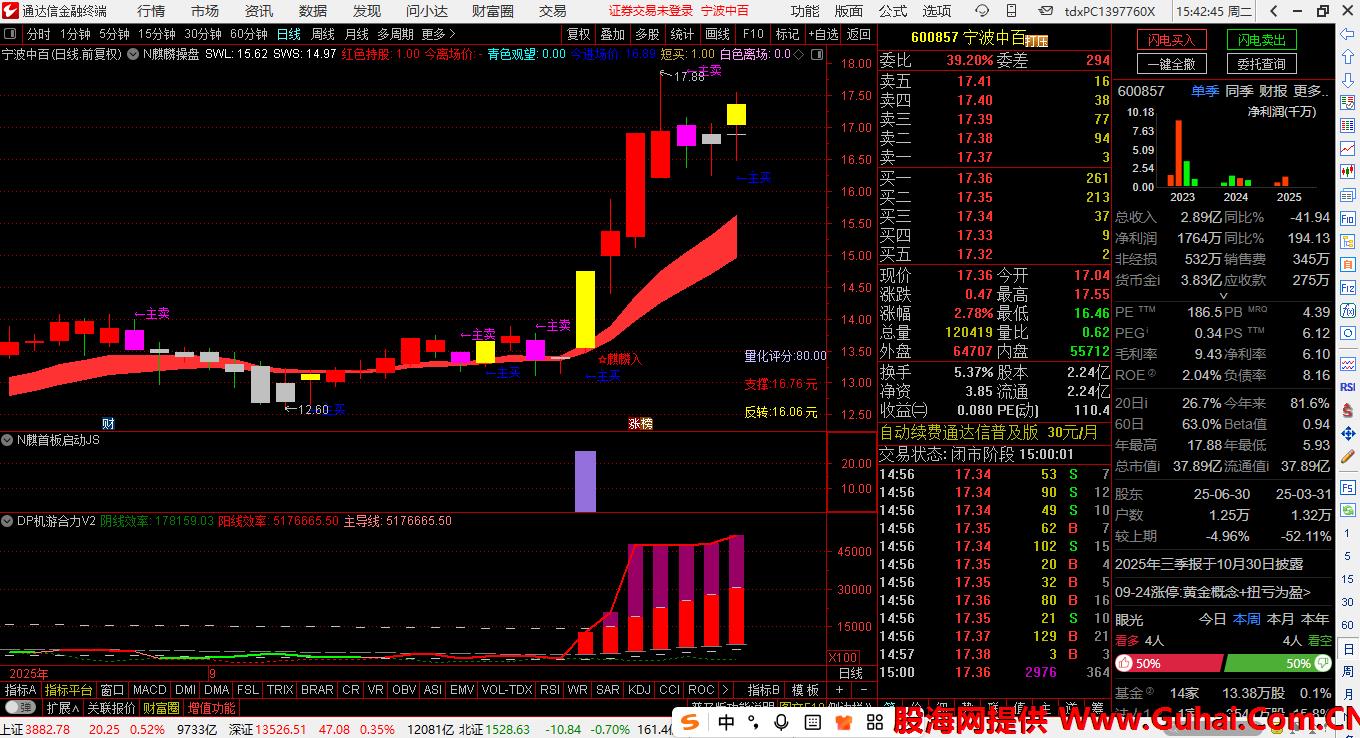Click the panel layout icon left of 分时
Image resolution: width=1360 pixels, height=738 pixels.
tap(10, 34)
